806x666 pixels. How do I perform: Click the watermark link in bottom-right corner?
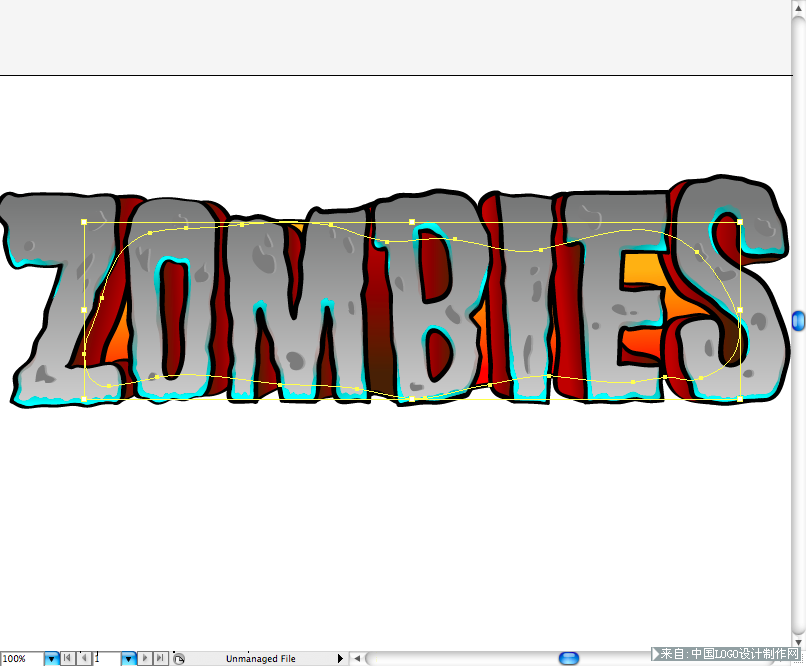(730, 654)
